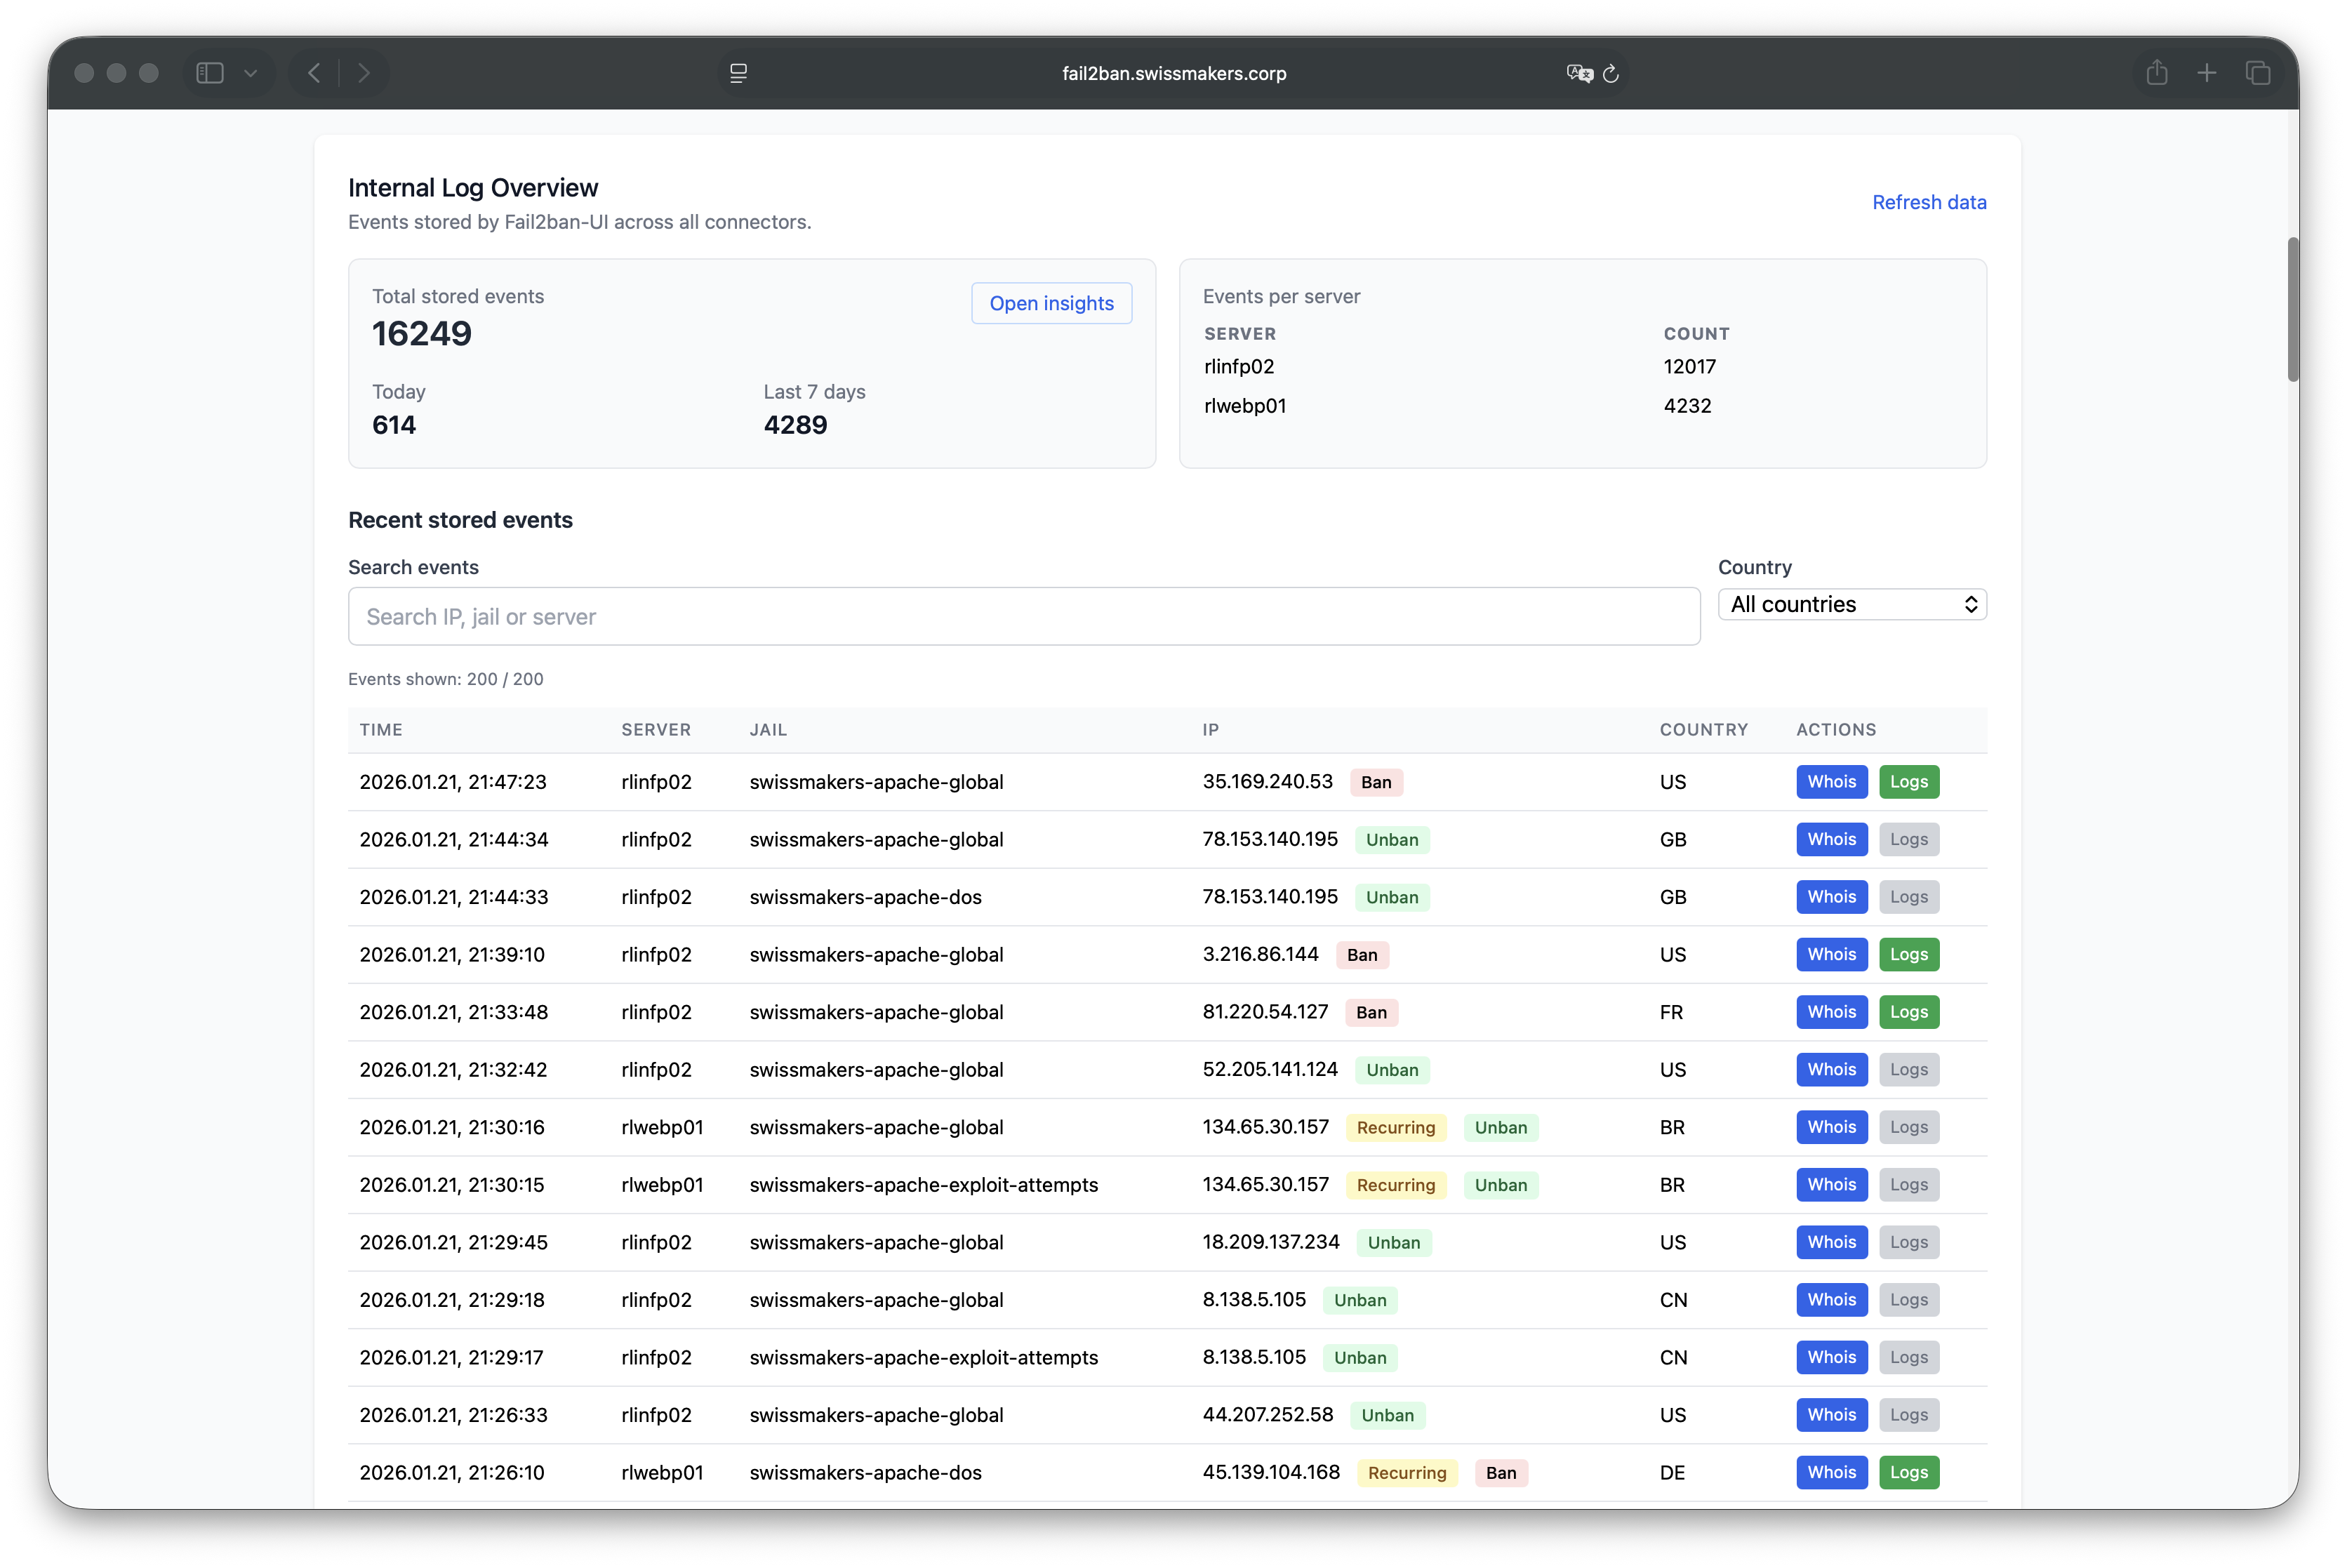Open the page reader icon in the address bar
2347x1568 pixels.
coord(738,73)
